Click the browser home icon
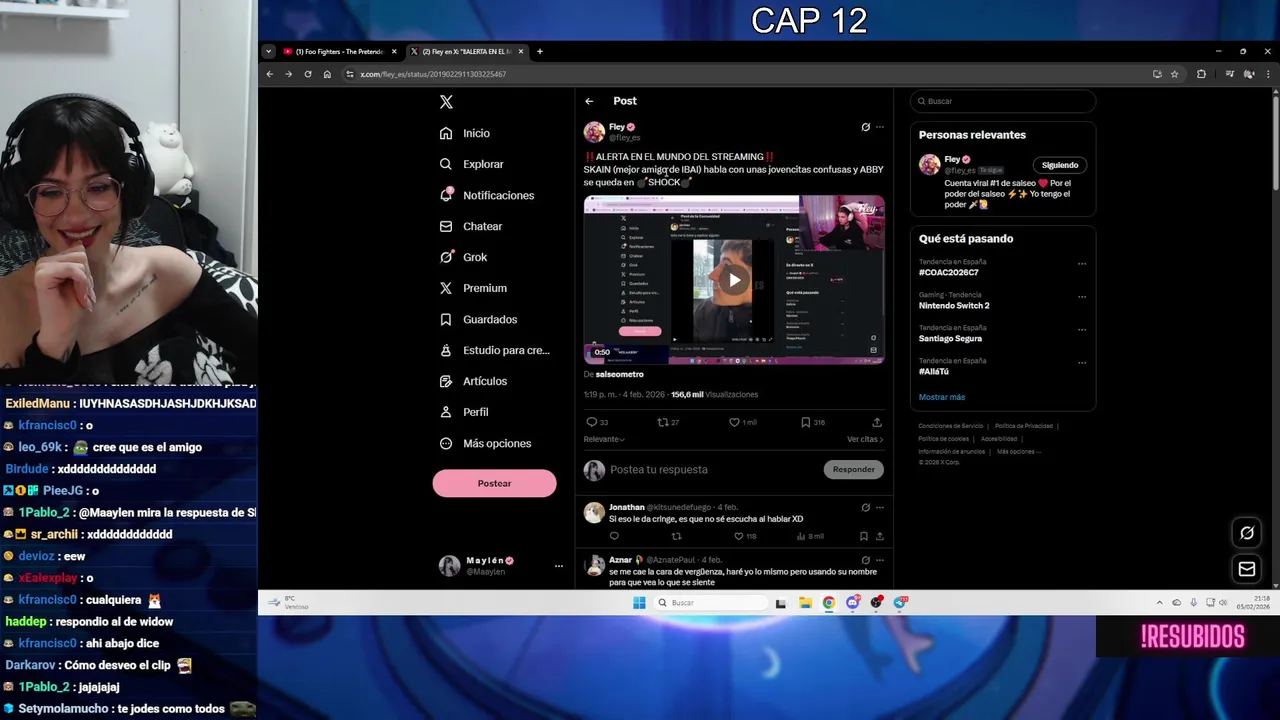 pyautogui.click(x=327, y=74)
